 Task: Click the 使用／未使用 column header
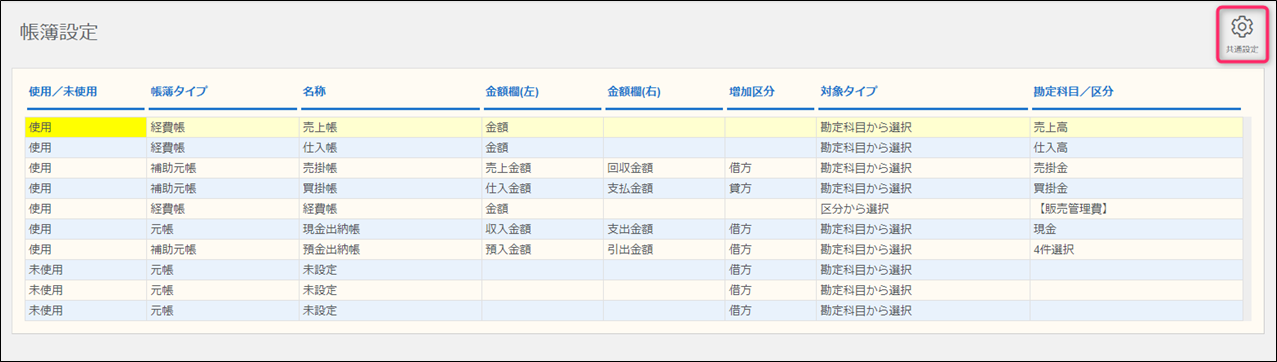pyautogui.click(x=63, y=91)
